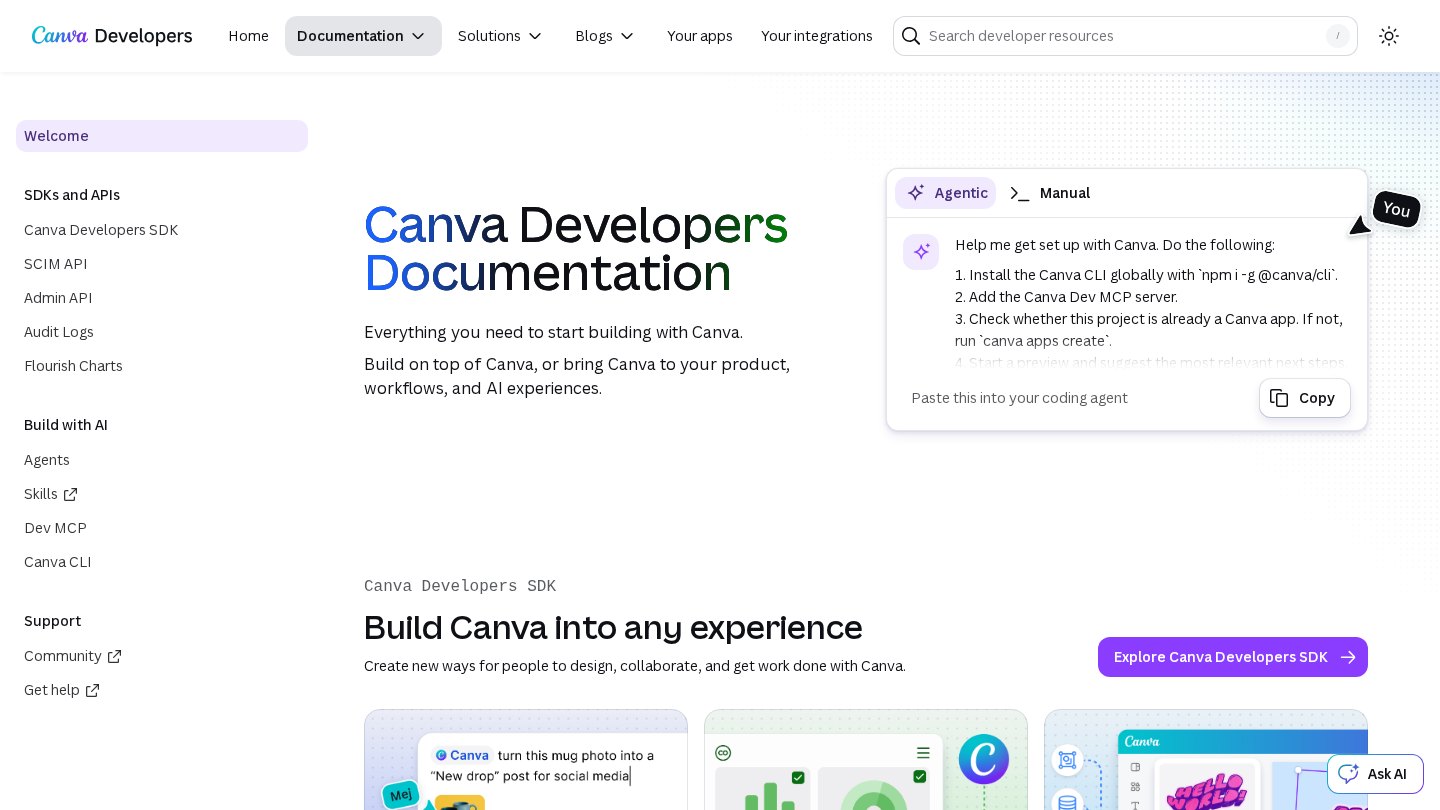Expand the Blogs dropdown menu
1440x810 pixels.
pos(605,36)
